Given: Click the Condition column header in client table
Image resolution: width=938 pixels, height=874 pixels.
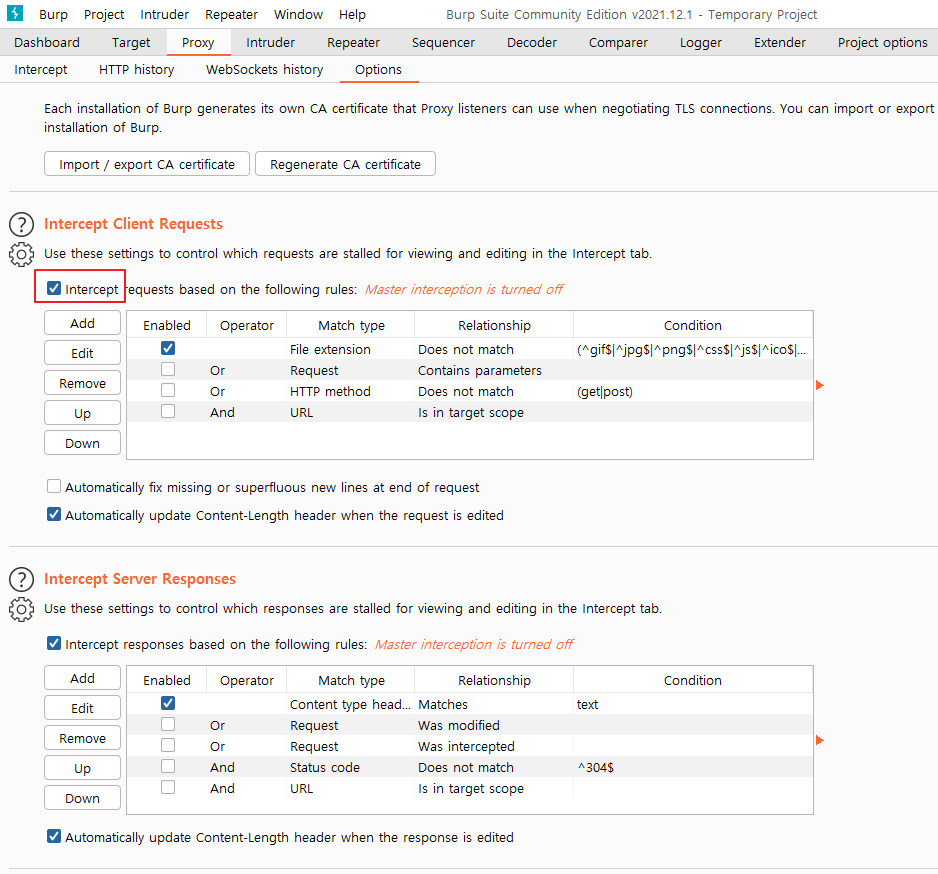Looking at the screenshot, I should (693, 325).
